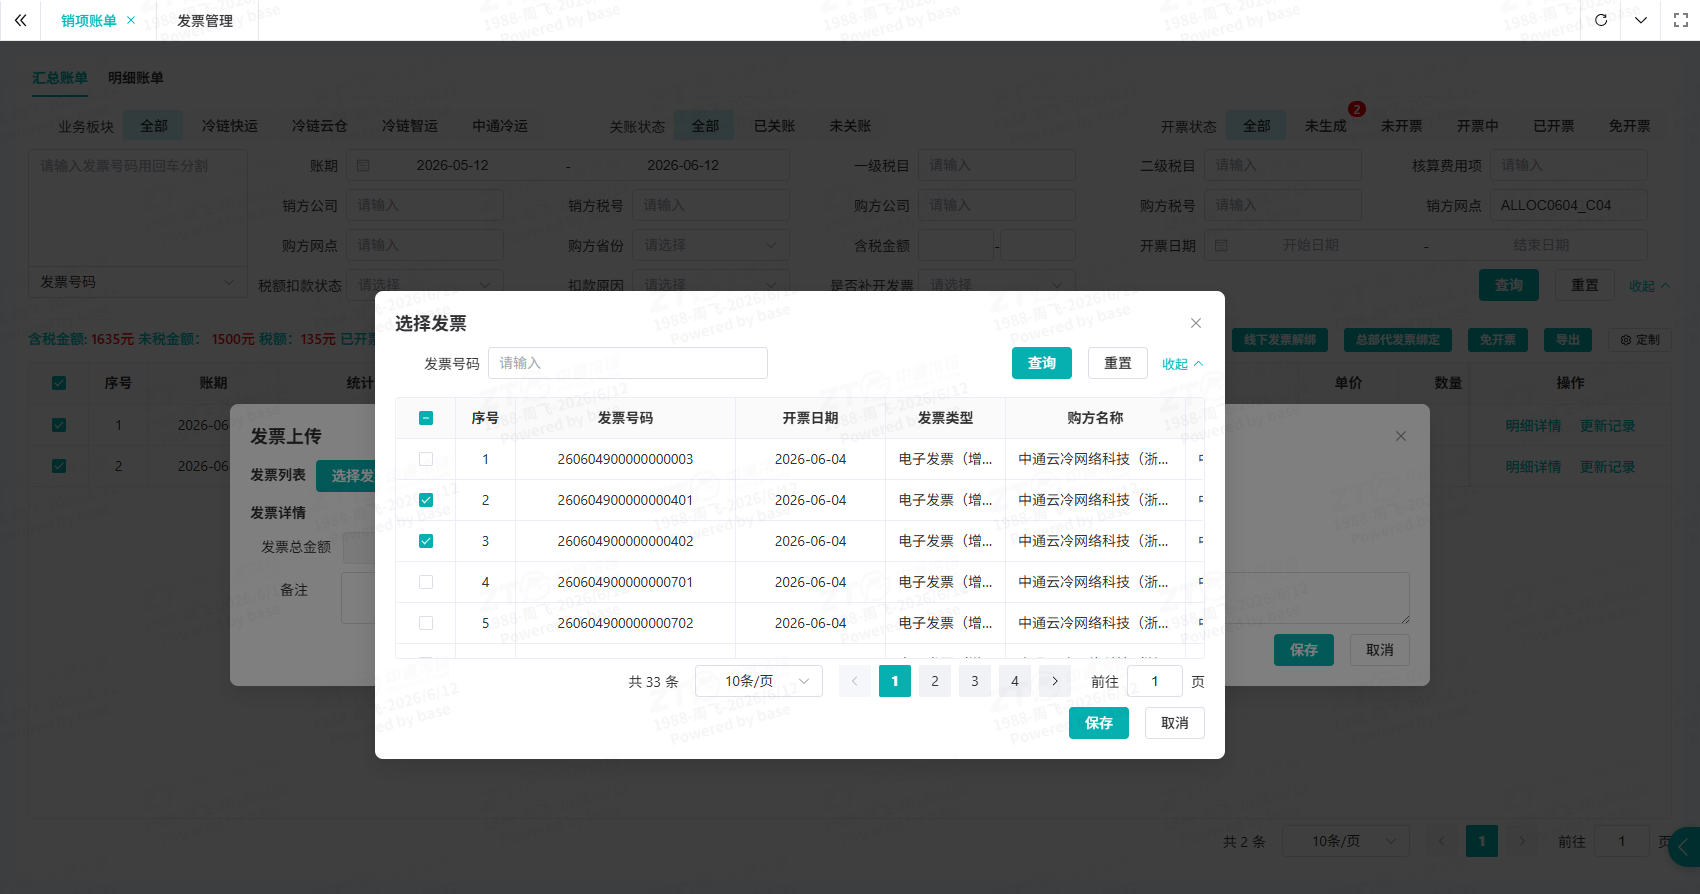This screenshot has height=894, width=1700.
Task: Uncheck invoice row ending 0401
Action: coord(426,500)
